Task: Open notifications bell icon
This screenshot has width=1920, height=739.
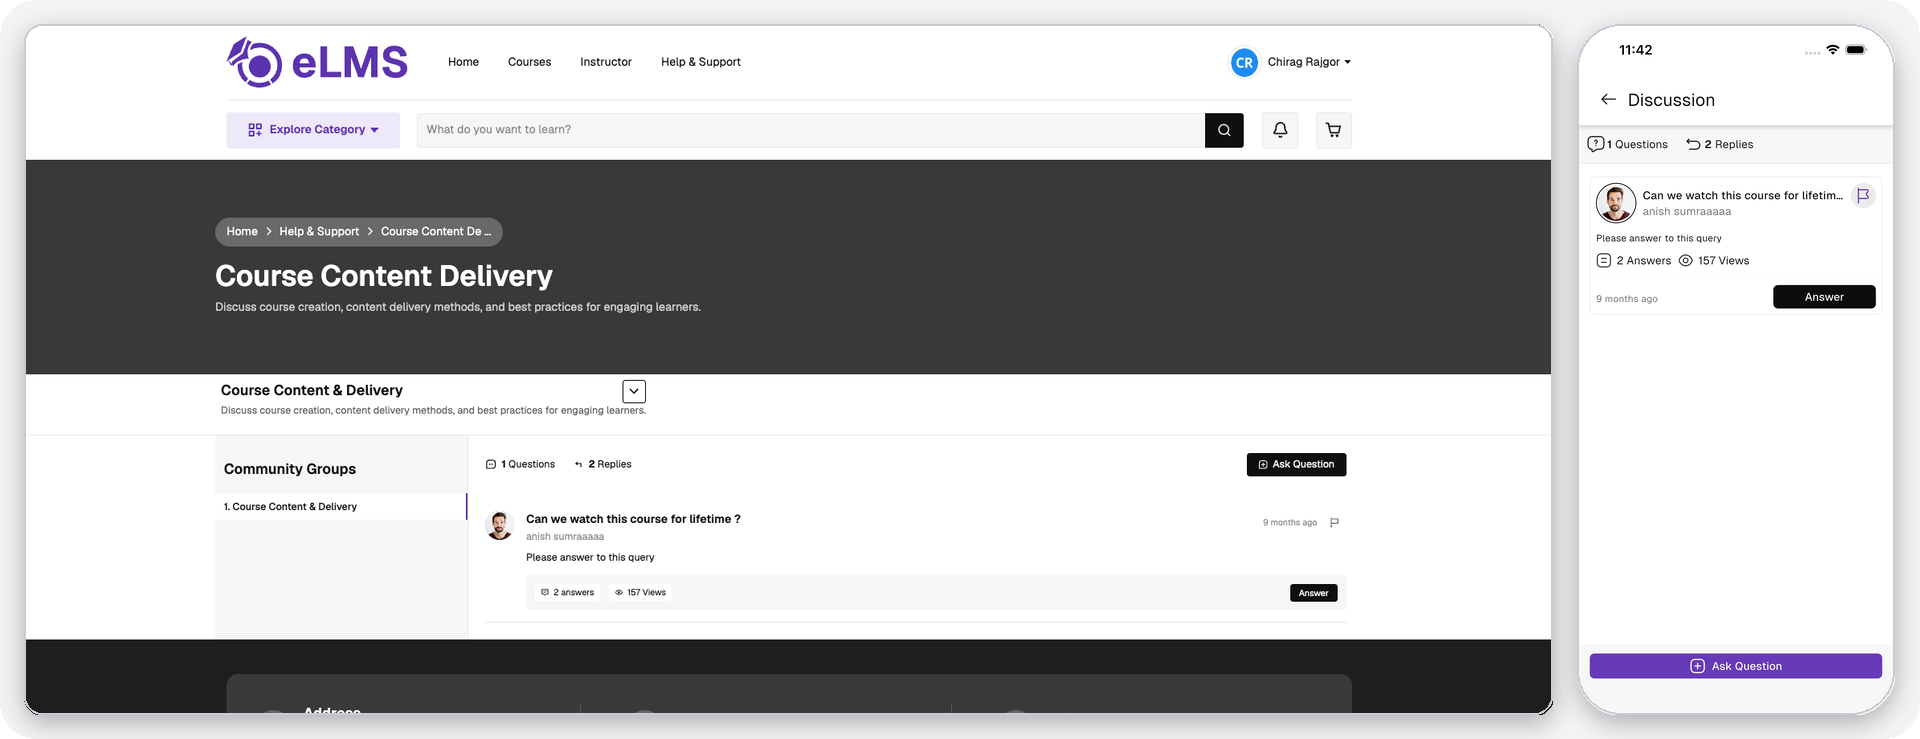Action: coord(1280,130)
